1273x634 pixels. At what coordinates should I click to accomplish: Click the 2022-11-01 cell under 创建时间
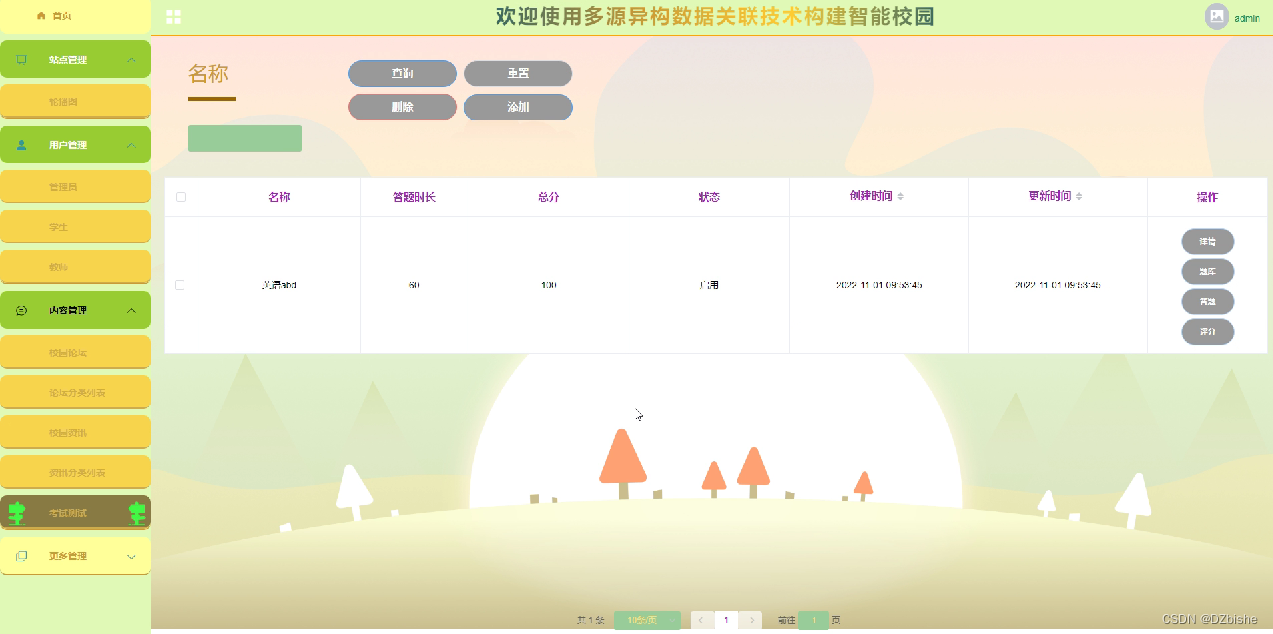point(879,285)
